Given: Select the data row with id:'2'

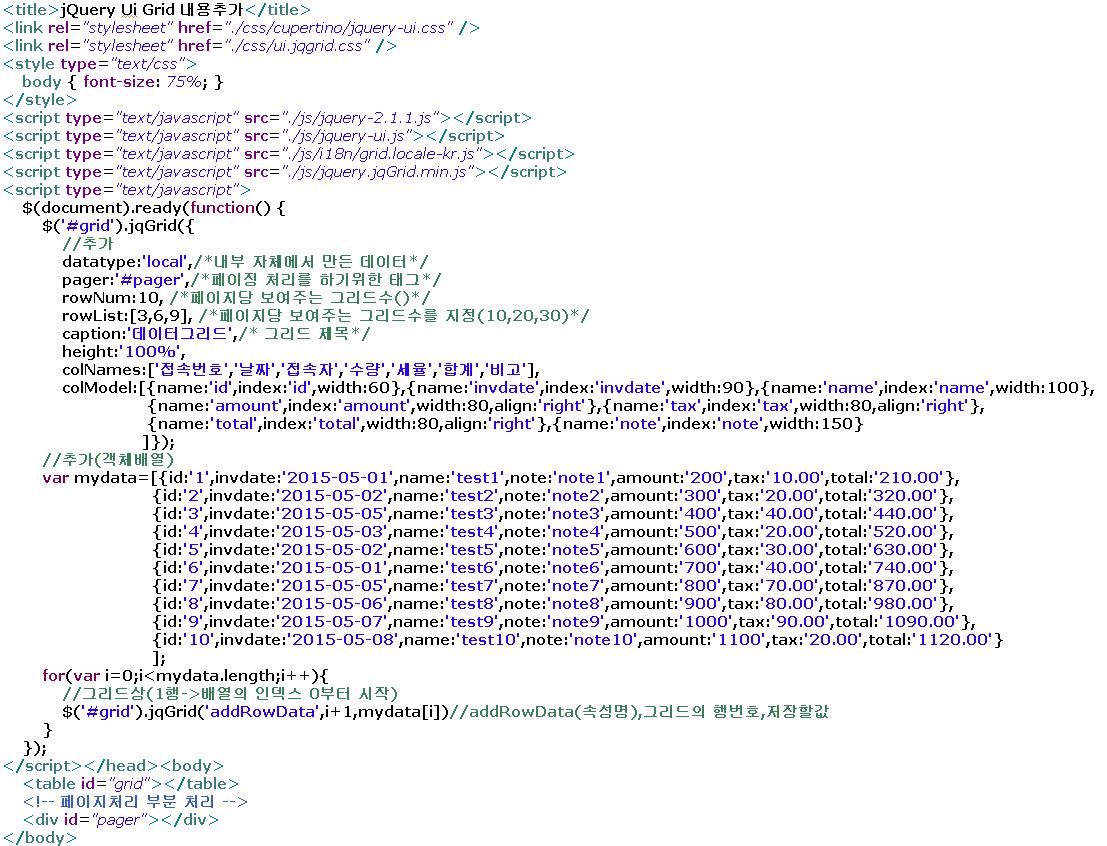Looking at the screenshot, I should pos(553,496).
